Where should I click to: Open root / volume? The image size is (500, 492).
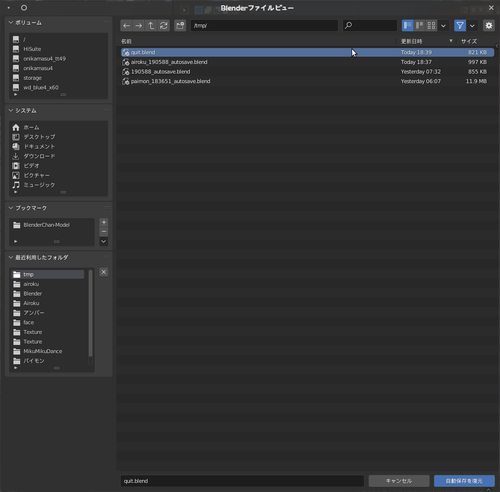click(x=58, y=39)
